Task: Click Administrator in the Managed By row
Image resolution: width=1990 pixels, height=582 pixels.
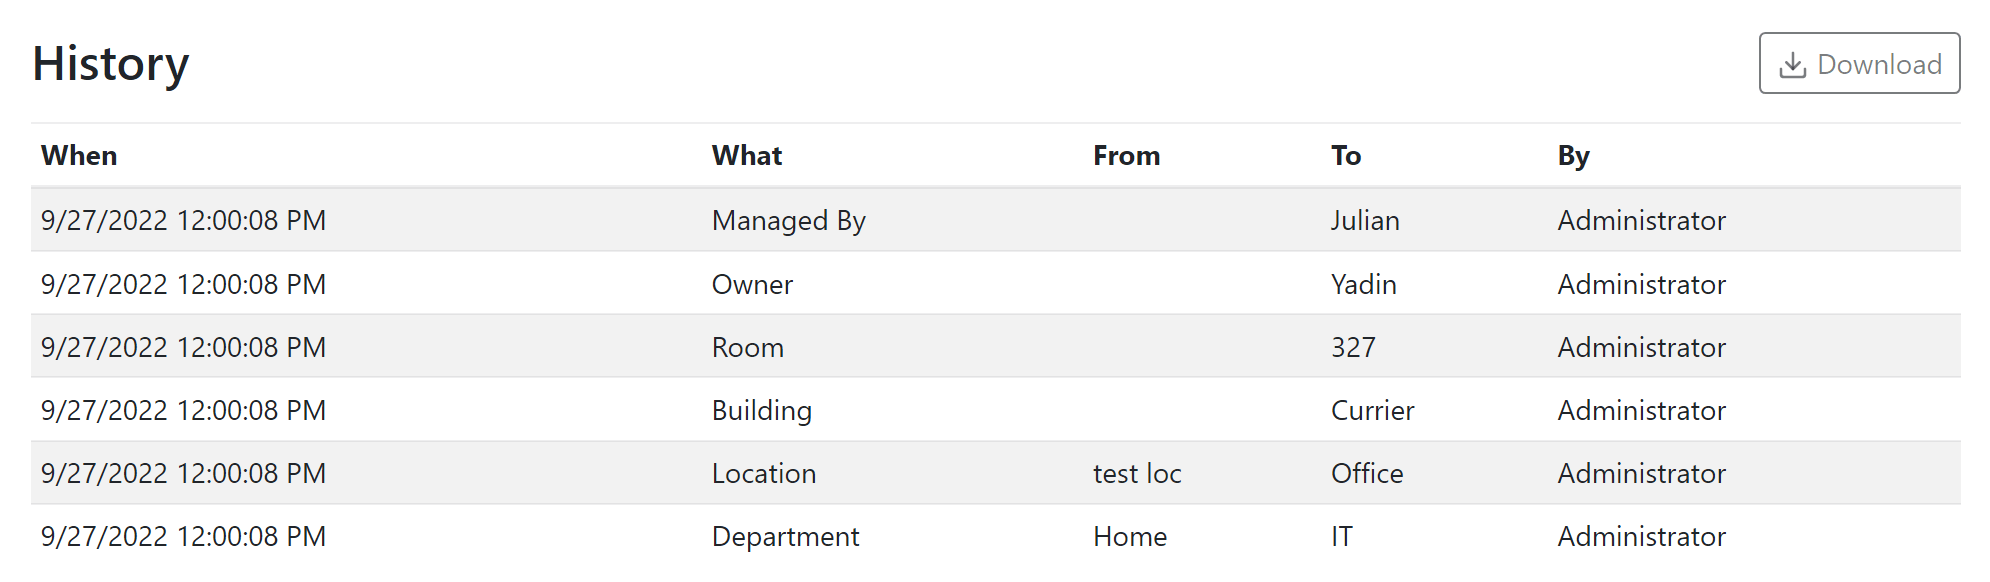Action: [x=1640, y=220]
